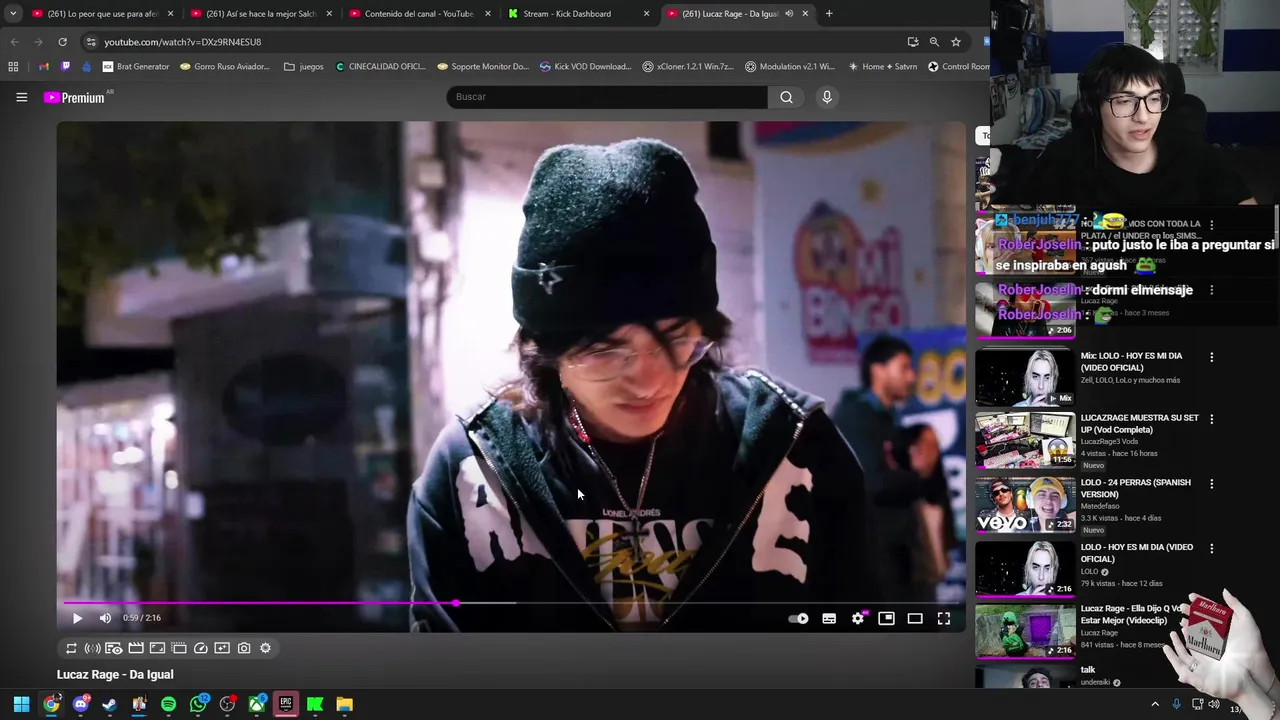Switch to 'Lo peor que use para afe' tab

tap(101, 13)
